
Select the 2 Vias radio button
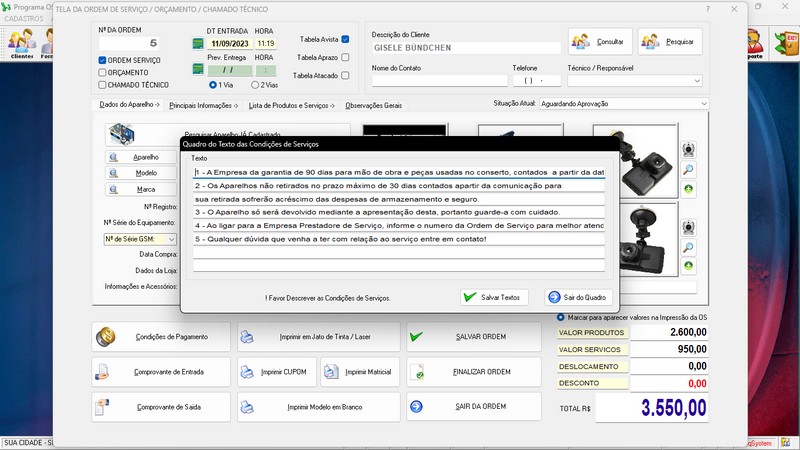255,85
